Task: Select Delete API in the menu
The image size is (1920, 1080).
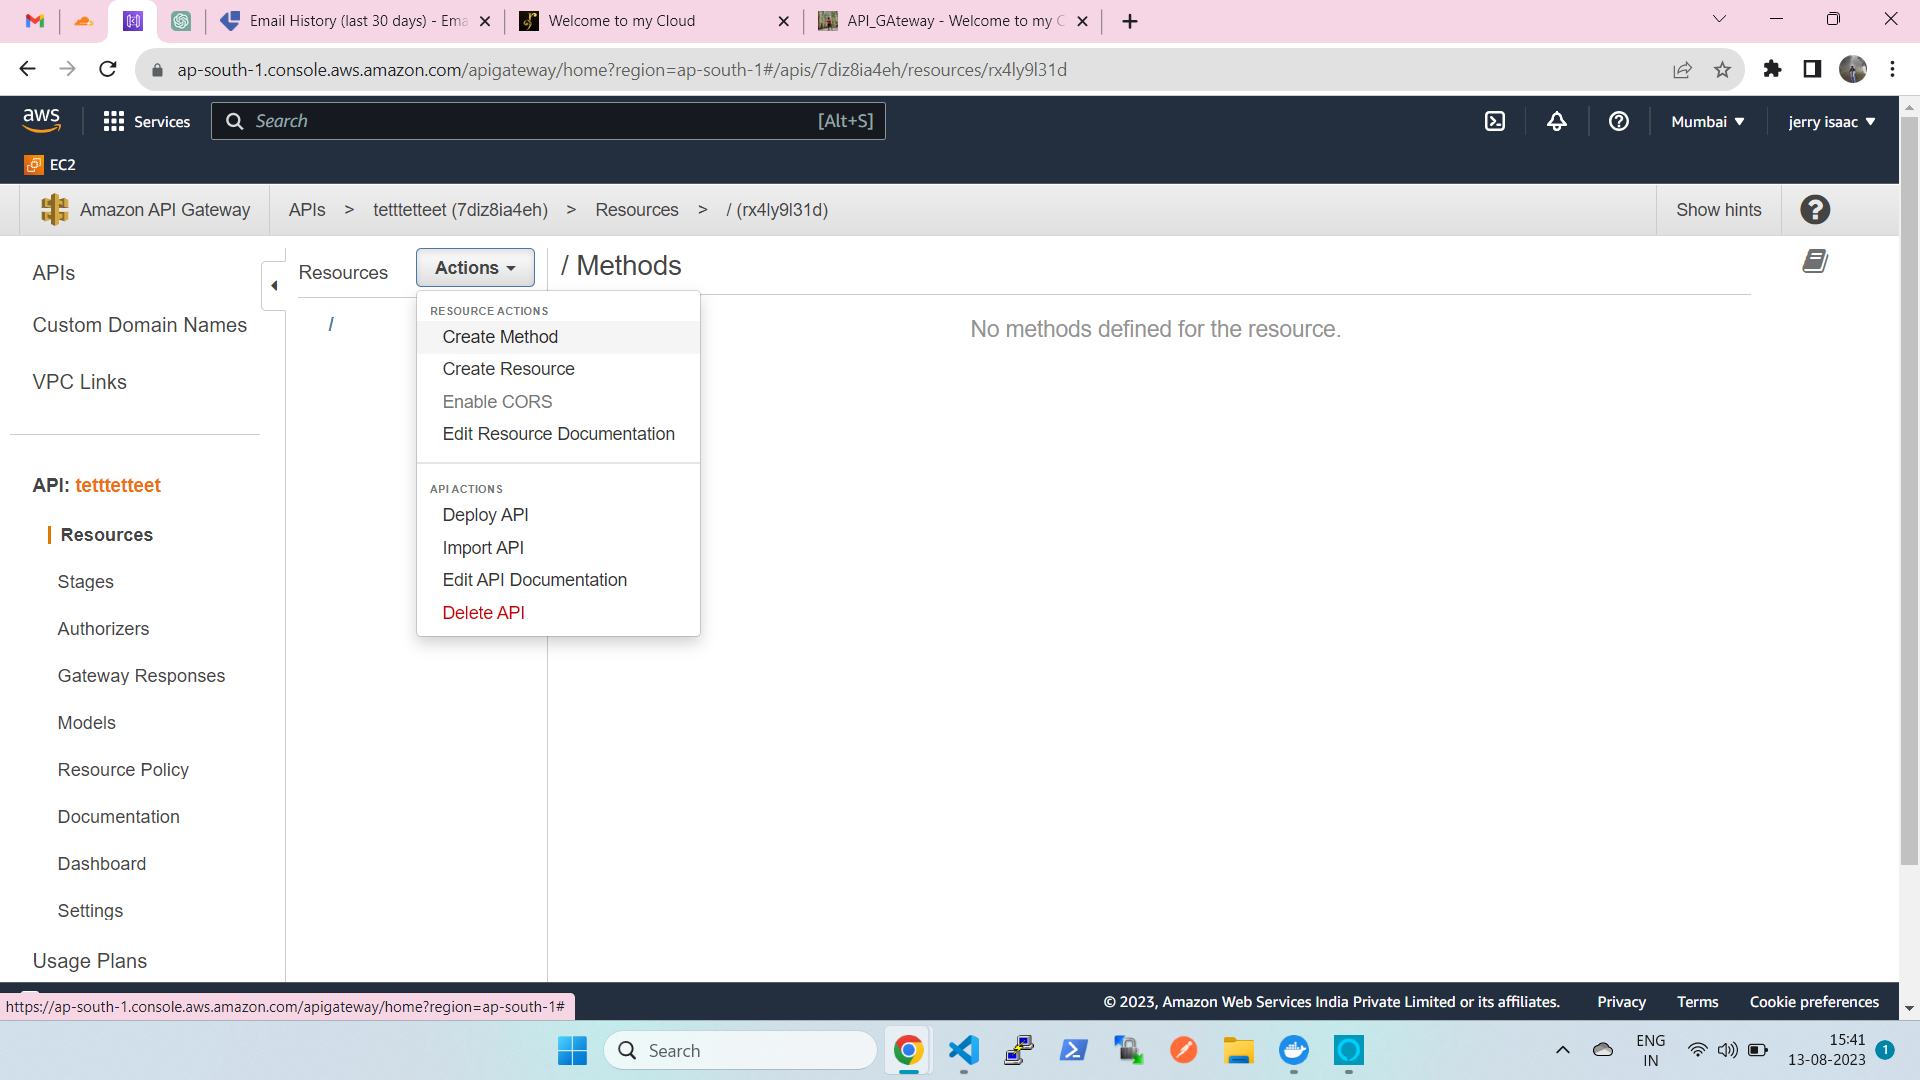Action: pos(483,613)
